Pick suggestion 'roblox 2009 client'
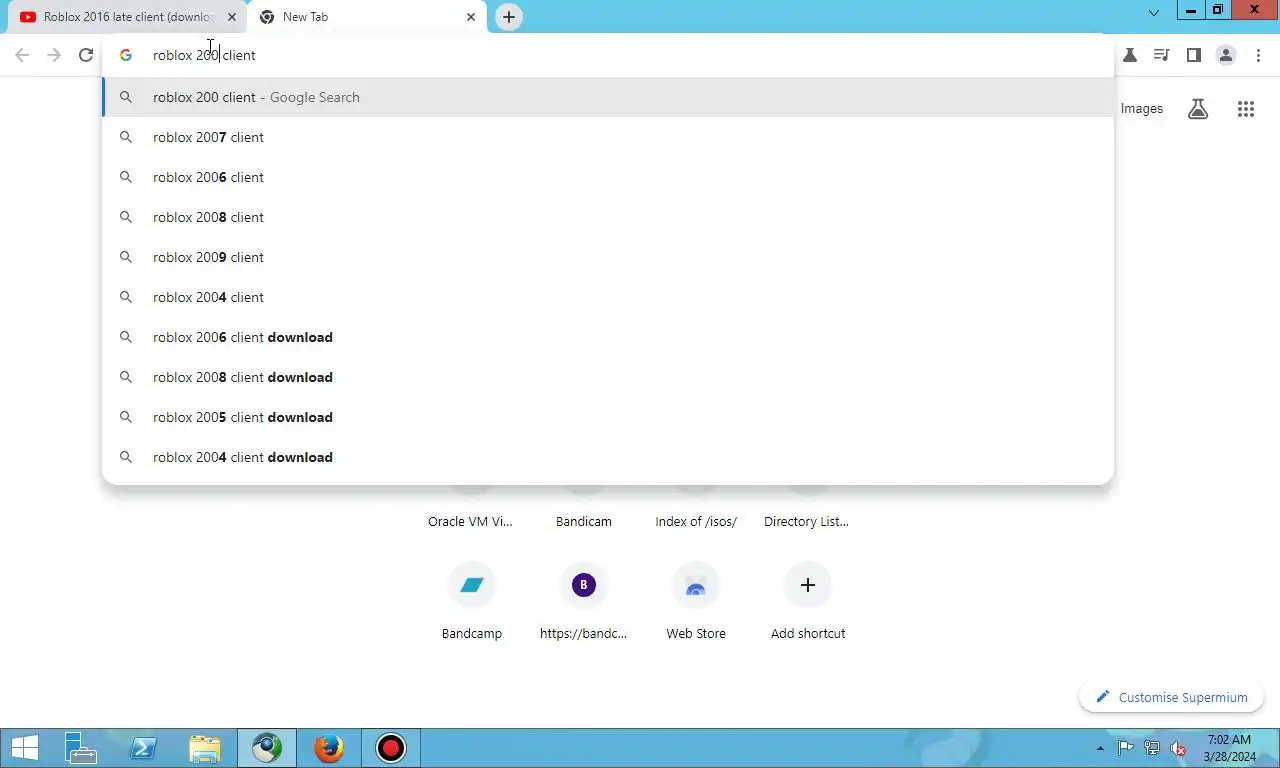 coord(608,257)
